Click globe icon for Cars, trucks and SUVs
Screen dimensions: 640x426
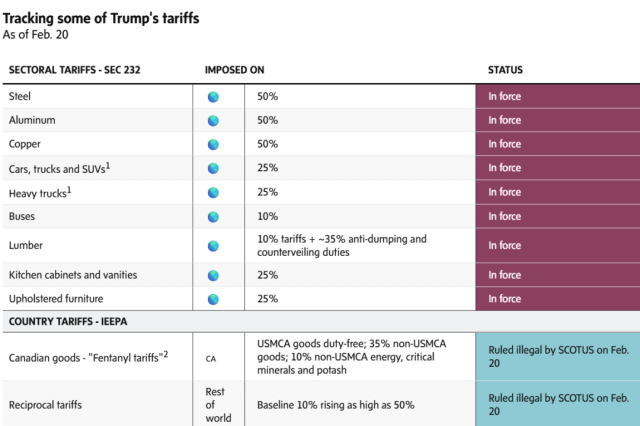[x=212, y=168]
